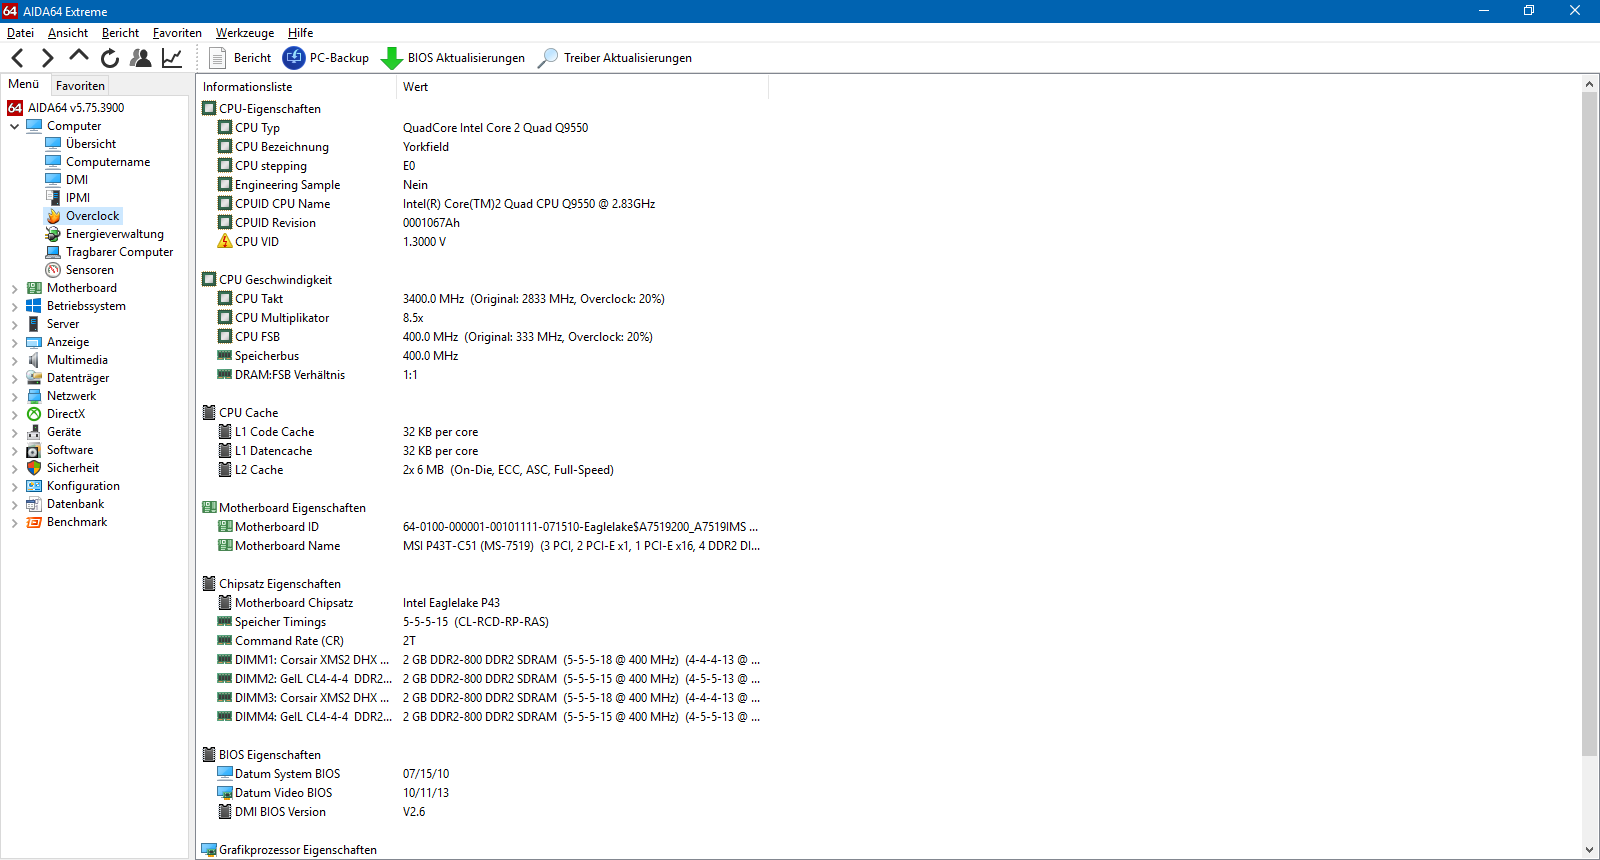
Task: Click the Betriebssystem Windows logo icon
Action: click(x=34, y=306)
